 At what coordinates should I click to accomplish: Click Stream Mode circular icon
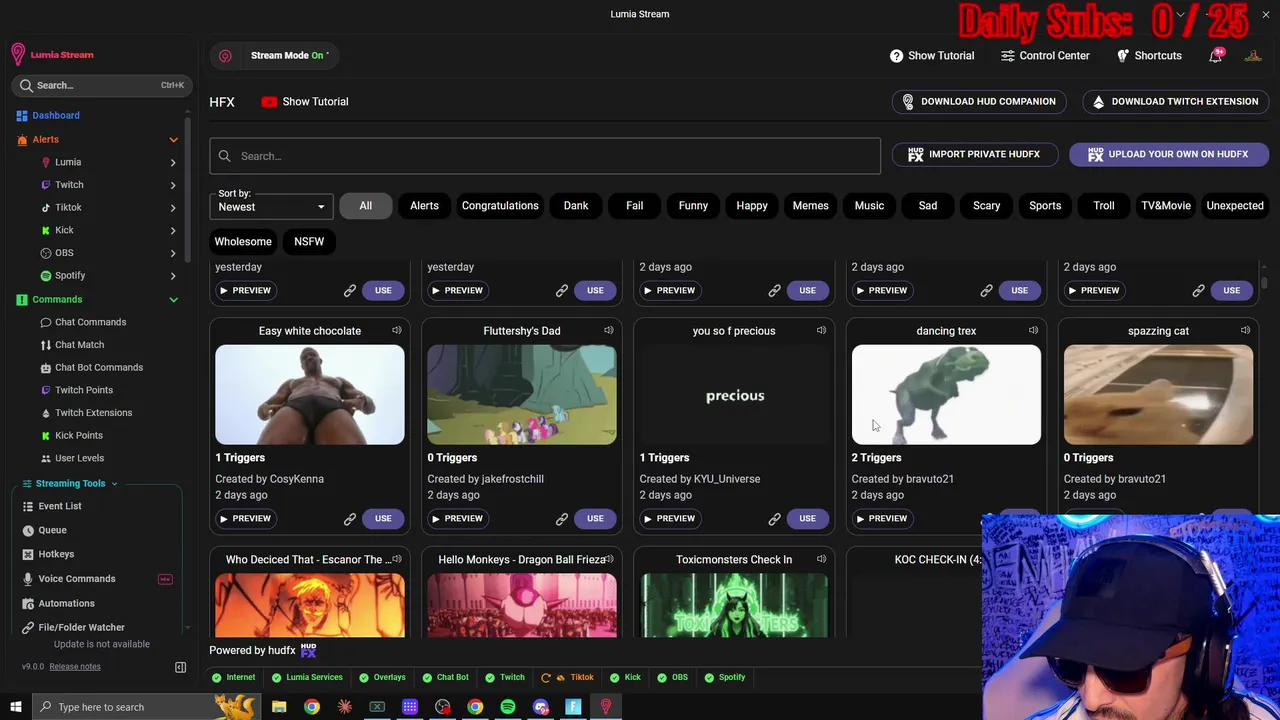pyautogui.click(x=225, y=56)
